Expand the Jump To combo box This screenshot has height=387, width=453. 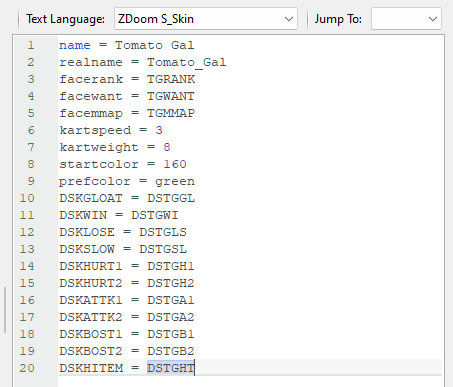tap(406, 19)
